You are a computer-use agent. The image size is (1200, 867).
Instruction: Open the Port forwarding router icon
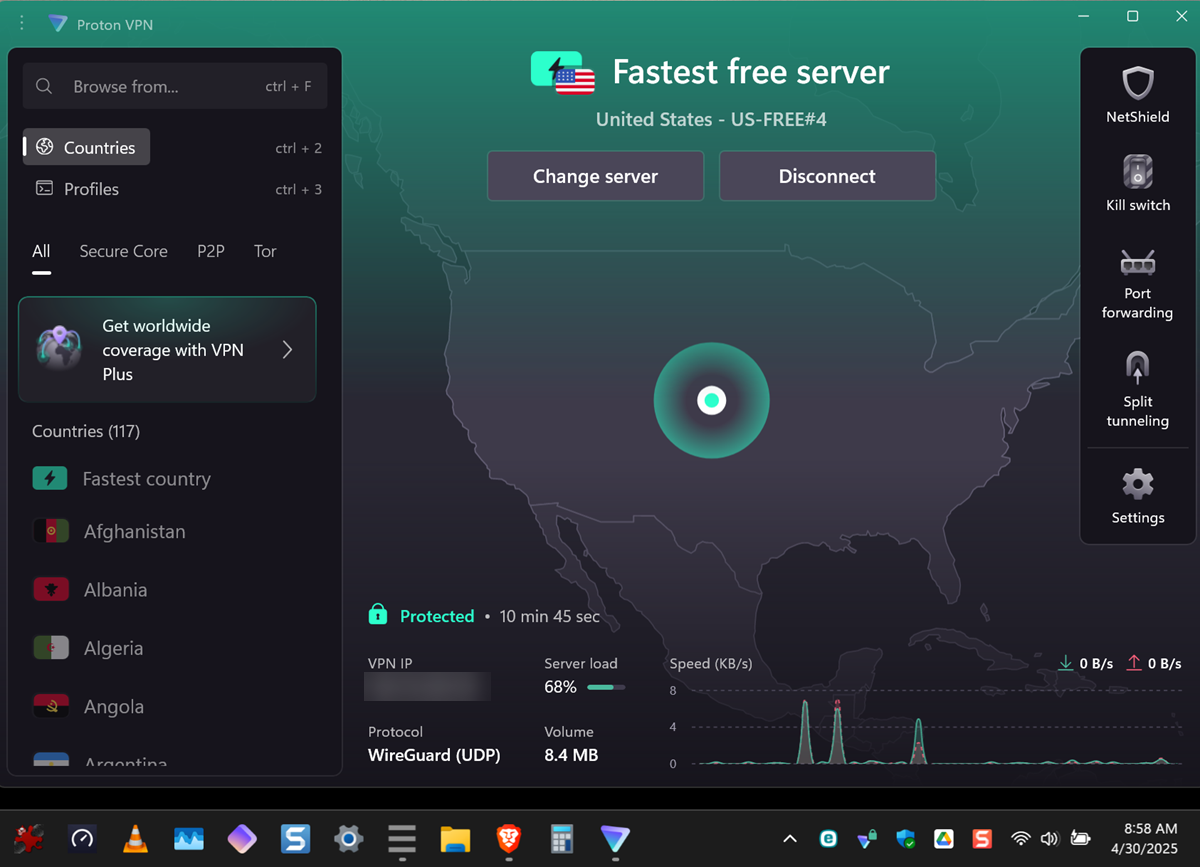1137,264
